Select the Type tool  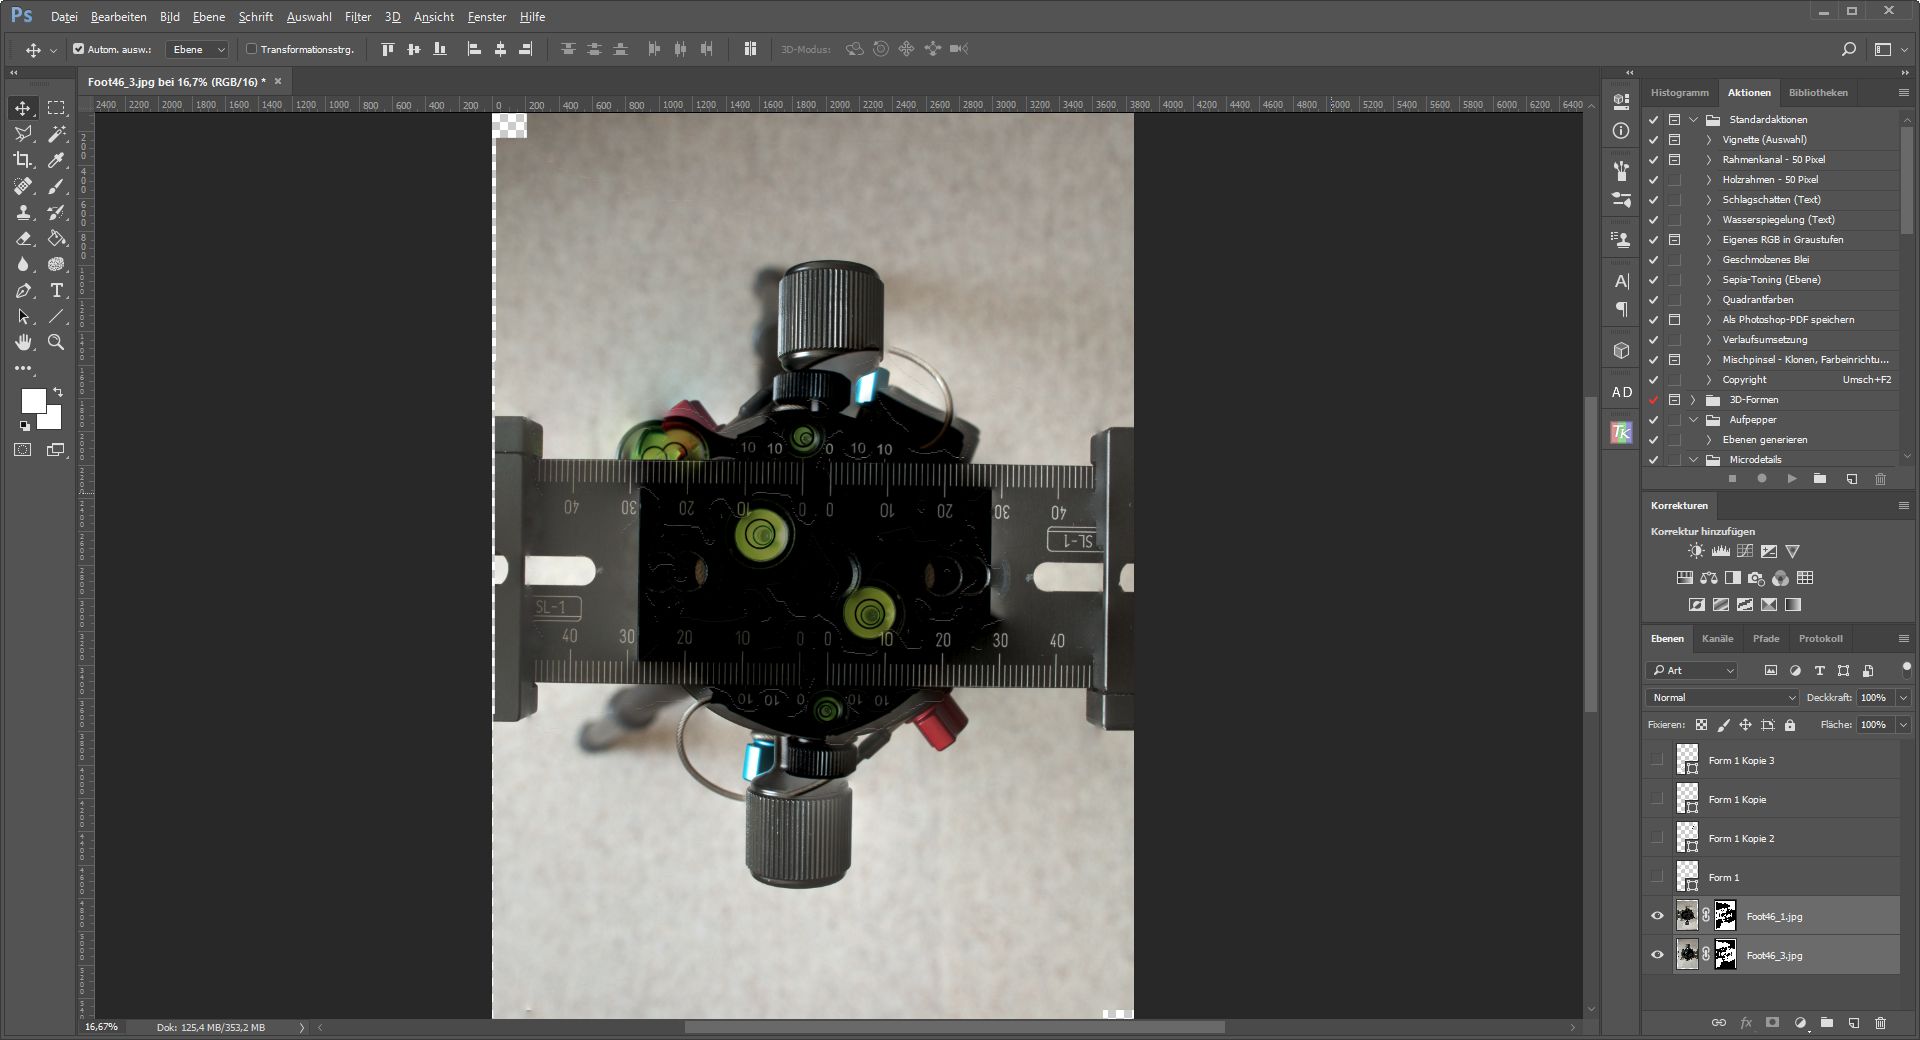coord(57,291)
